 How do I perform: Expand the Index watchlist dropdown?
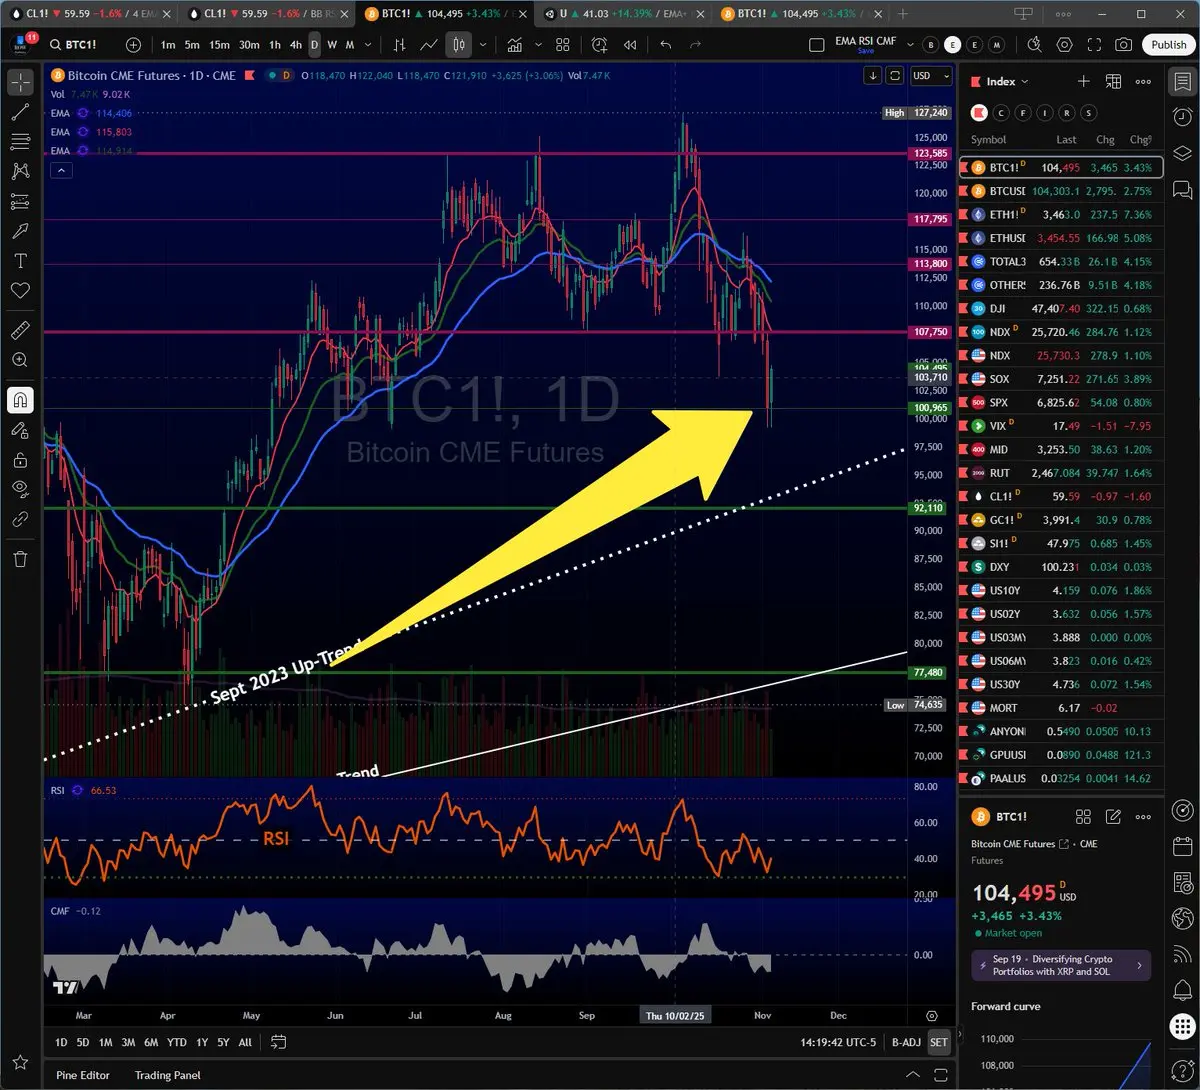pos(1007,82)
